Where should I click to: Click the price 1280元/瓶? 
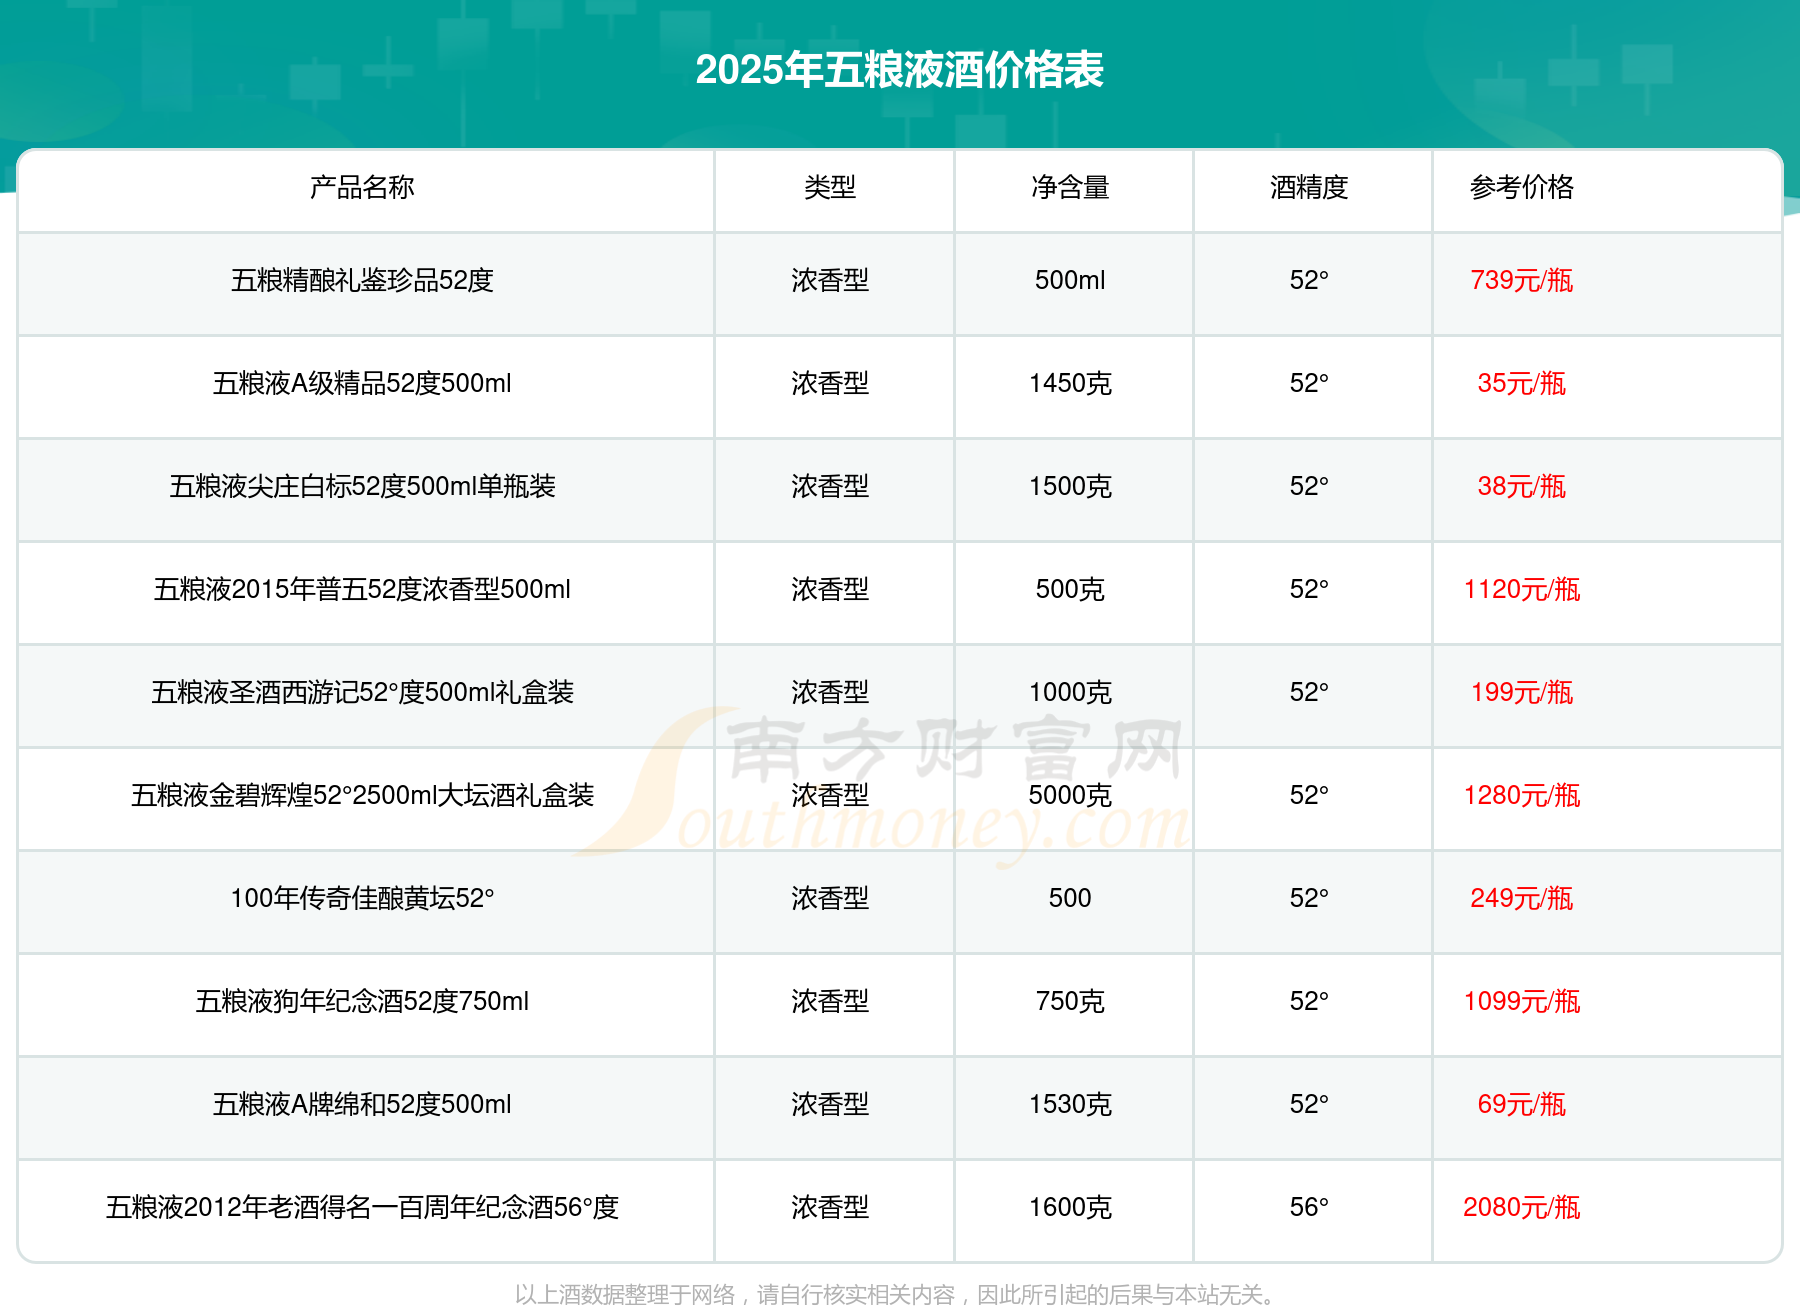[x=1522, y=795]
